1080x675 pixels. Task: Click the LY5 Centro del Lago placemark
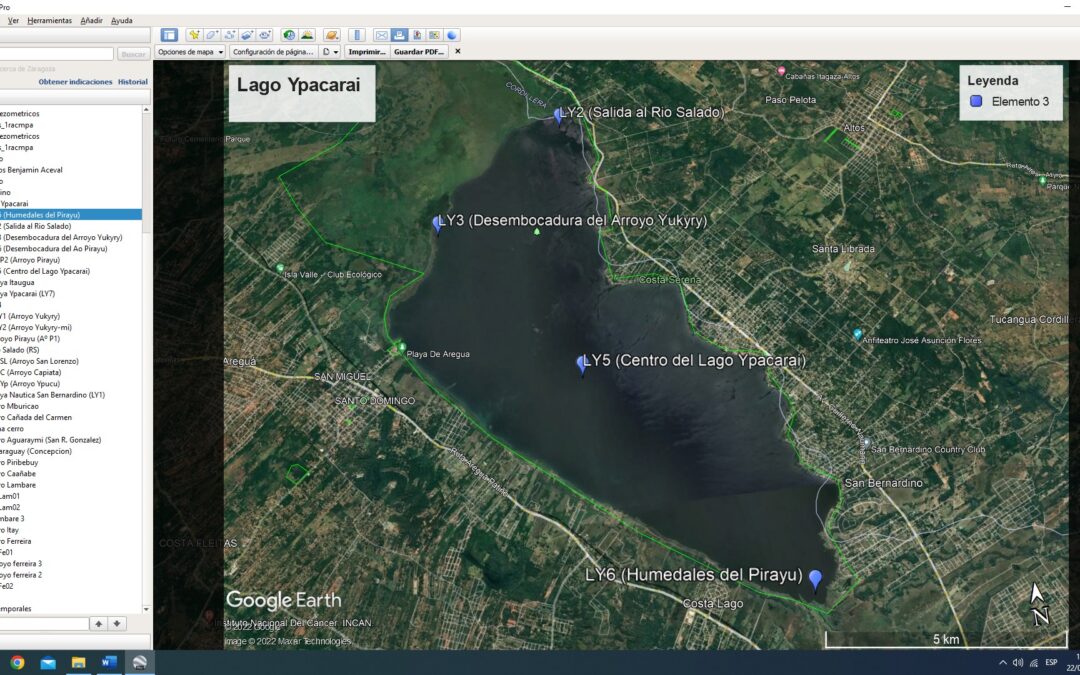coord(581,365)
